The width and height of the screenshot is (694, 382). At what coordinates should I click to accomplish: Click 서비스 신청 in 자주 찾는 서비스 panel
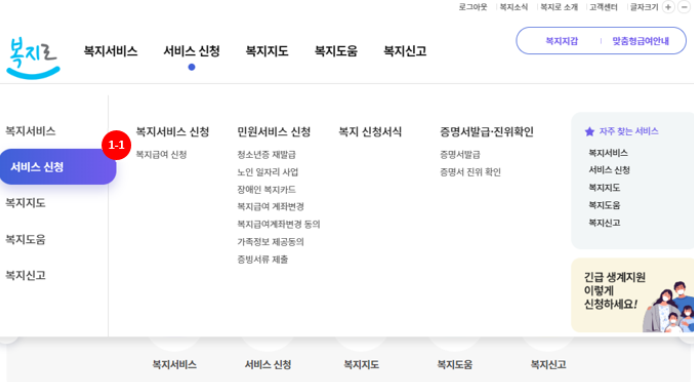click(x=609, y=170)
